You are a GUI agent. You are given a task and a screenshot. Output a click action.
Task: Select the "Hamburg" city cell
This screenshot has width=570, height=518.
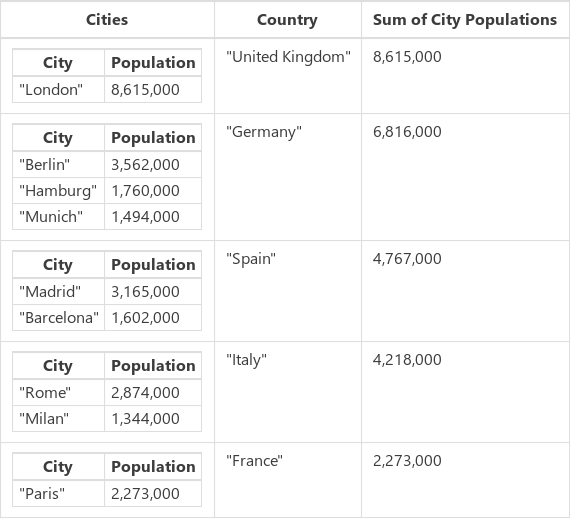coord(59,190)
